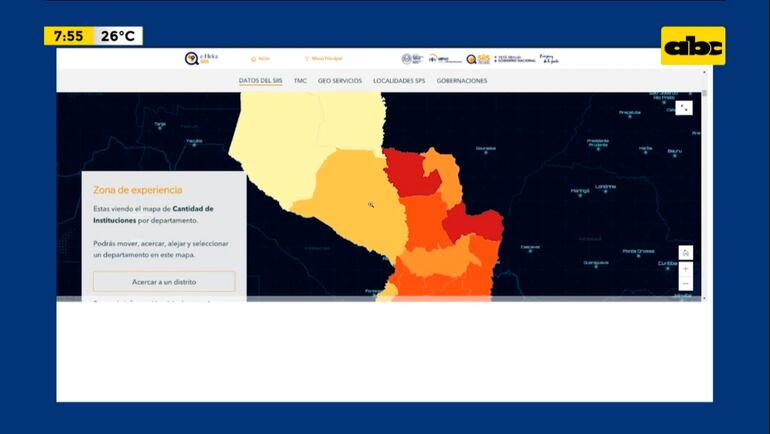770x434 pixels.
Task: Select the LOCALIDADES SPS tab
Action: pyautogui.click(x=399, y=80)
